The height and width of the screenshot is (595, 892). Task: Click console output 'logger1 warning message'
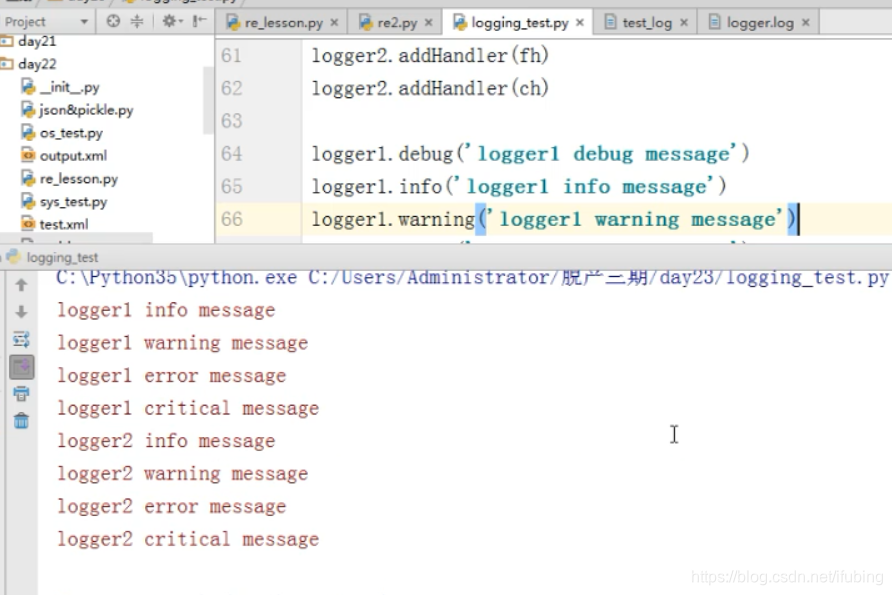pos(183,343)
